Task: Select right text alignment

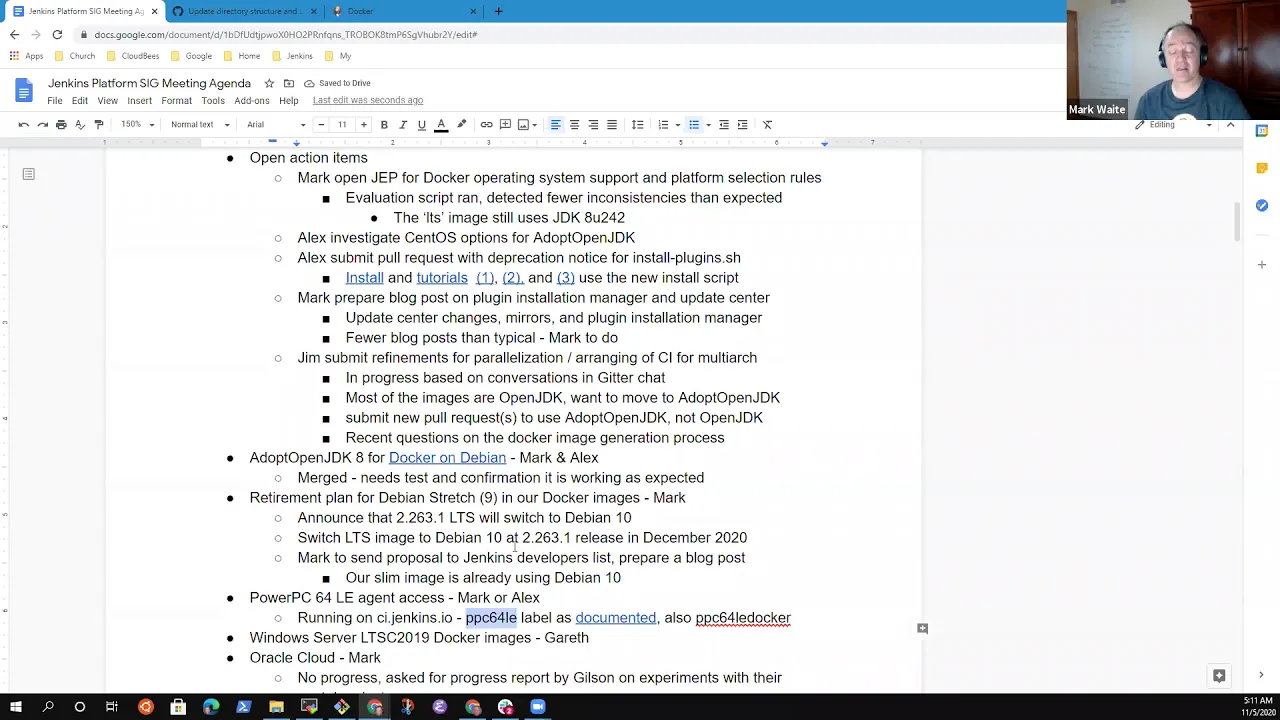Action: coord(593,125)
